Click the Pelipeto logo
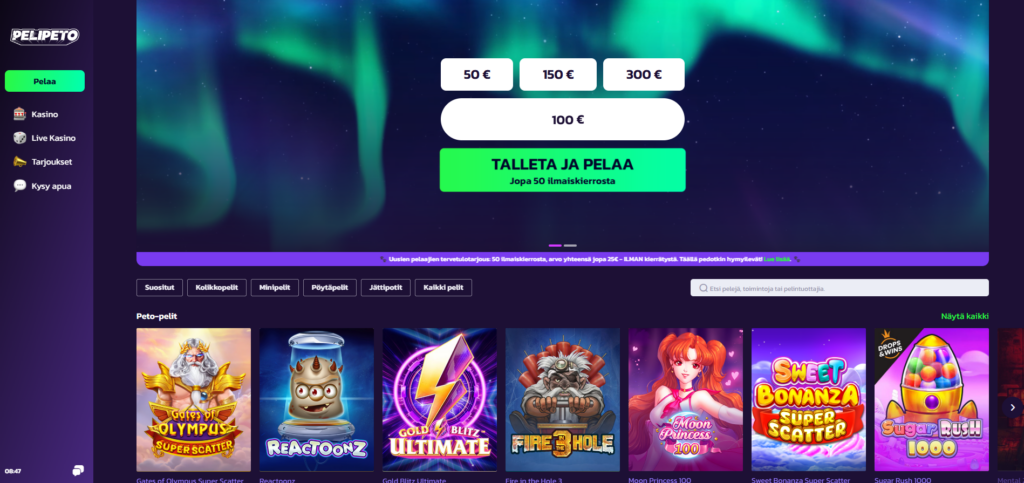This screenshot has width=1024, height=483. 44,36
